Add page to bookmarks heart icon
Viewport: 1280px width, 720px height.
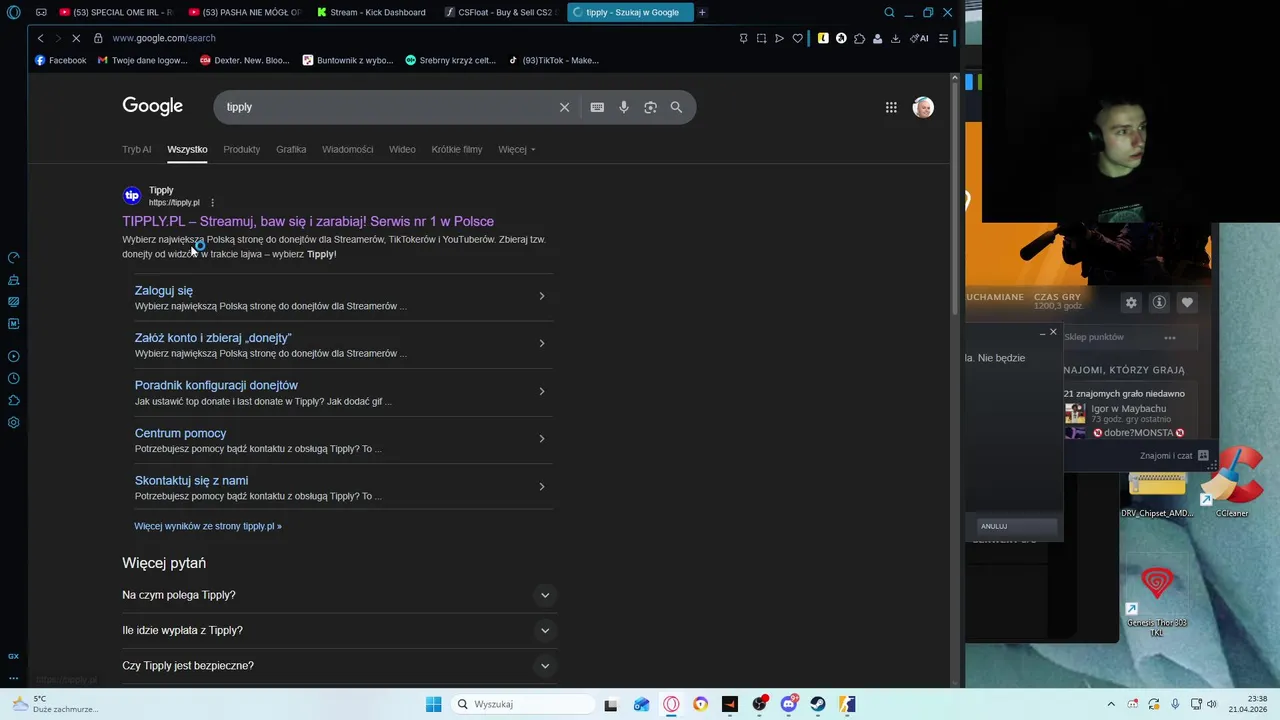[797, 38]
